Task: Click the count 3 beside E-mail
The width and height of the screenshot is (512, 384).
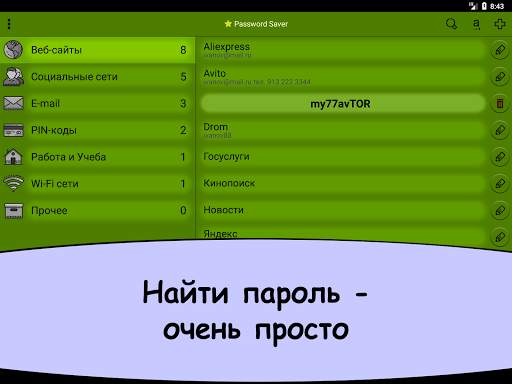Action: pos(183,103)
